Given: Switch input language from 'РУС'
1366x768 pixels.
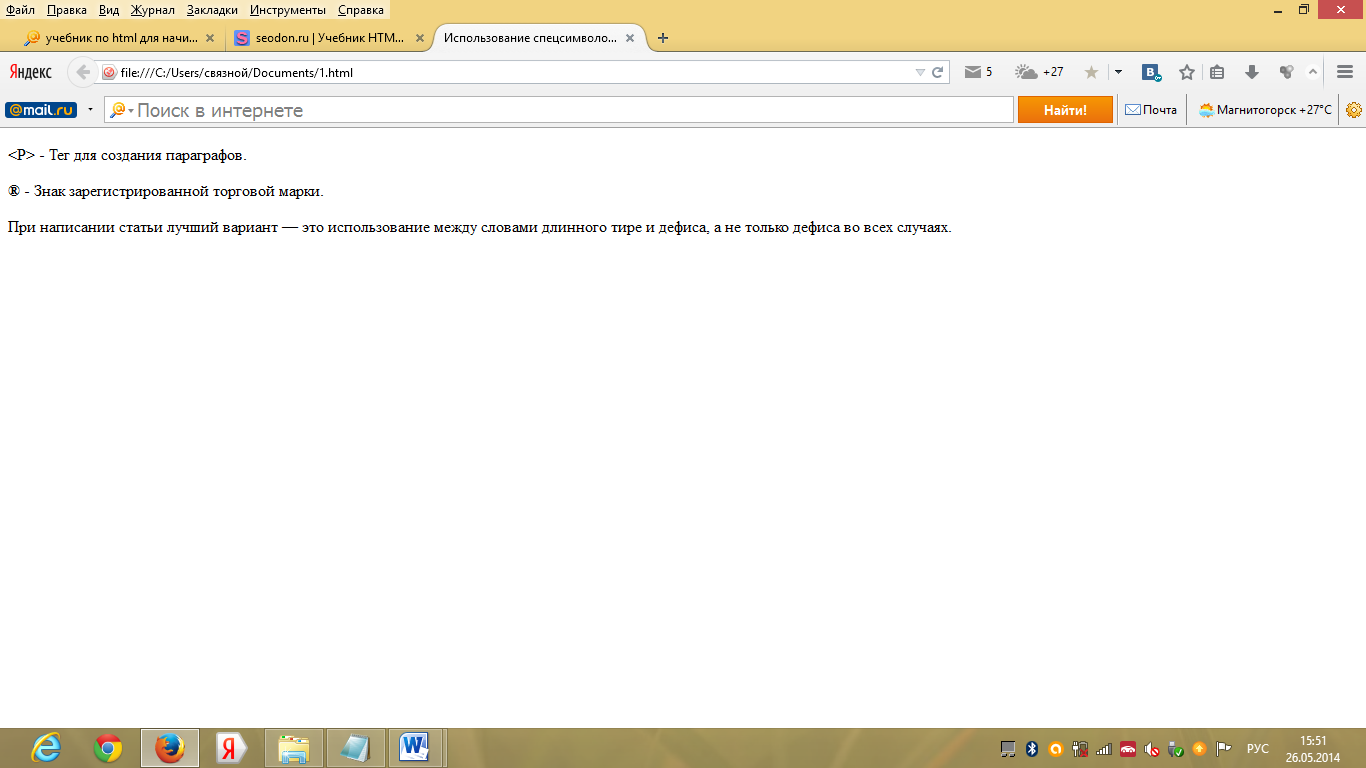Looking at the screenshot, I should pos(1257,749).
